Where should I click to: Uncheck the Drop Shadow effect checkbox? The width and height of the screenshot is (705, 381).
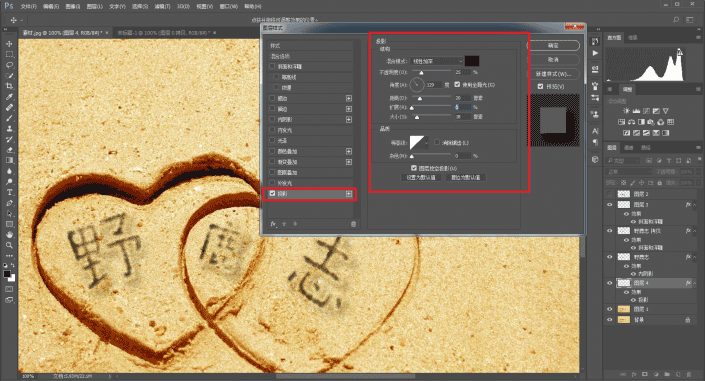point(272,193)
